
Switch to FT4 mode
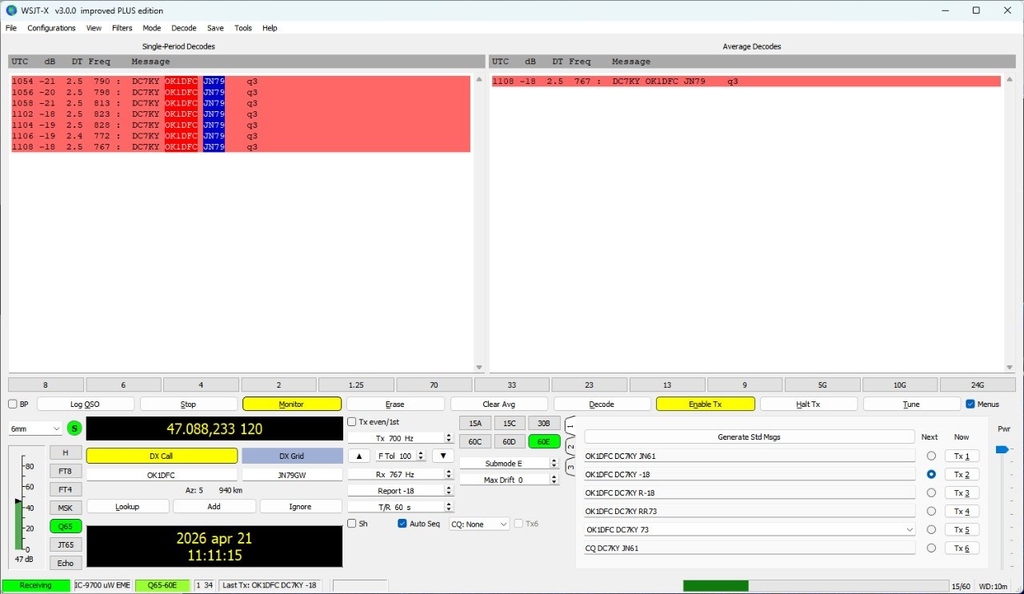tap(65, 489)
